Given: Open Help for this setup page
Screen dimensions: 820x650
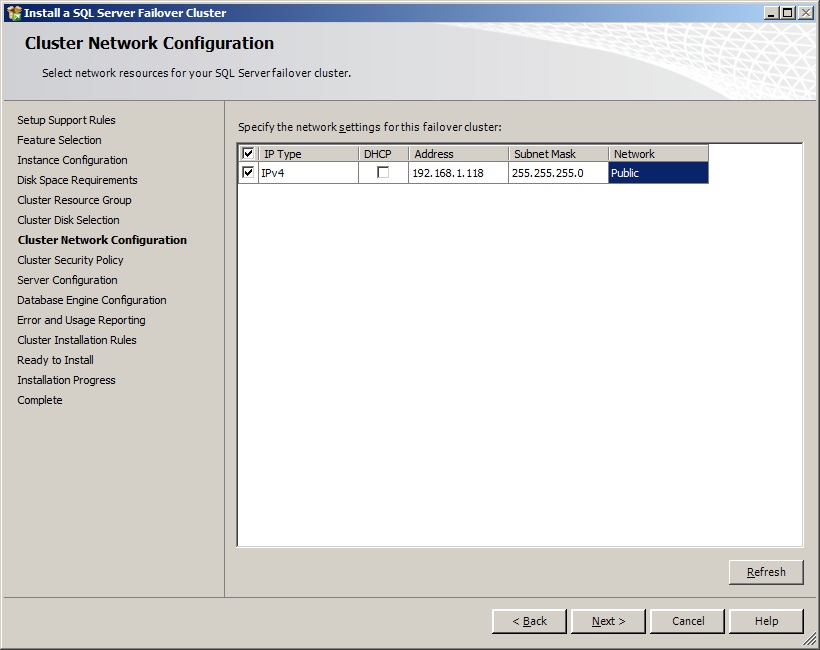Looking at the screenshot, I should [766, 621].
